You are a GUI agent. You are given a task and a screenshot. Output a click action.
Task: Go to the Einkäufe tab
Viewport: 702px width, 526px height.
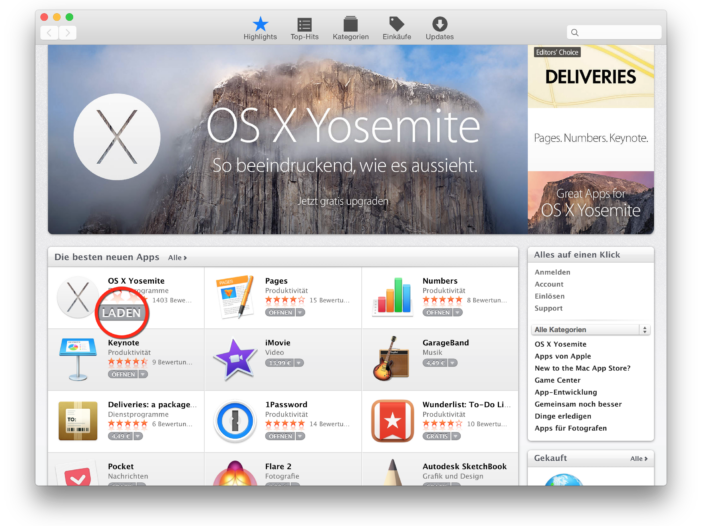397,28
